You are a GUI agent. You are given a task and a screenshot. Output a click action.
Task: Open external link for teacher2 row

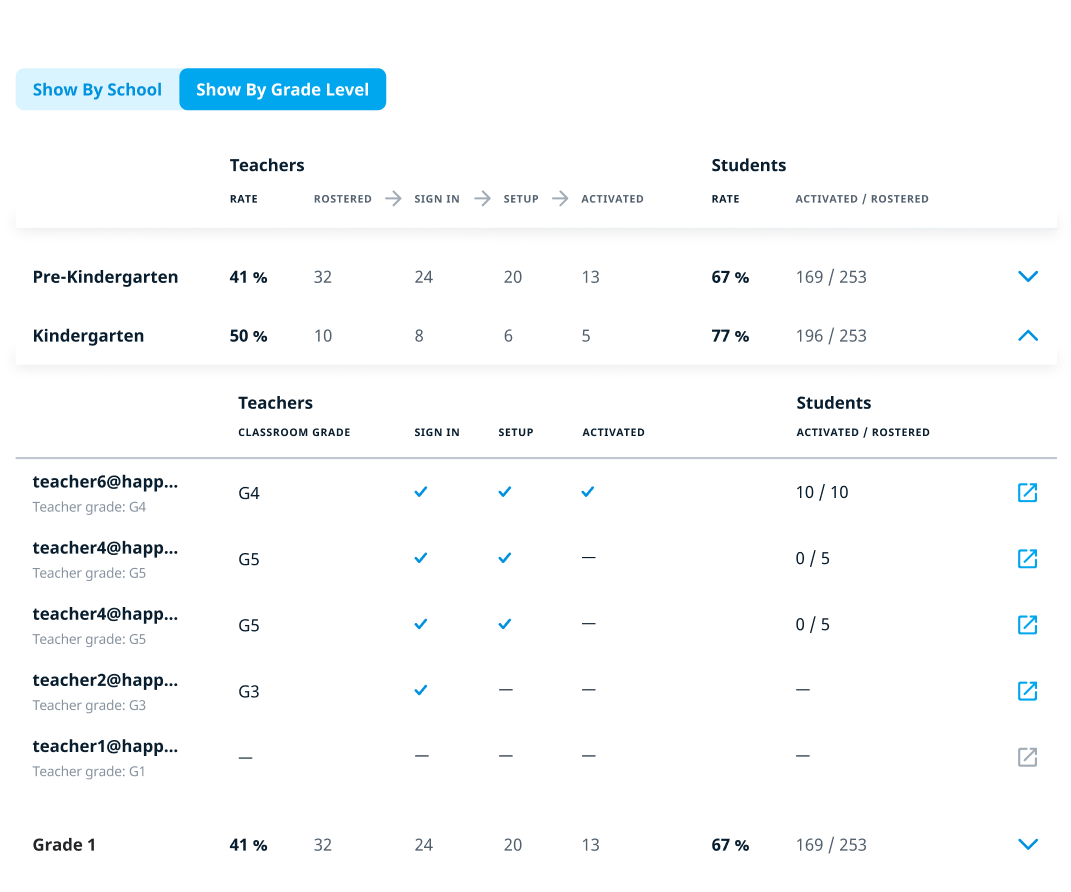pyautogui.click(x=1027, y=691)
